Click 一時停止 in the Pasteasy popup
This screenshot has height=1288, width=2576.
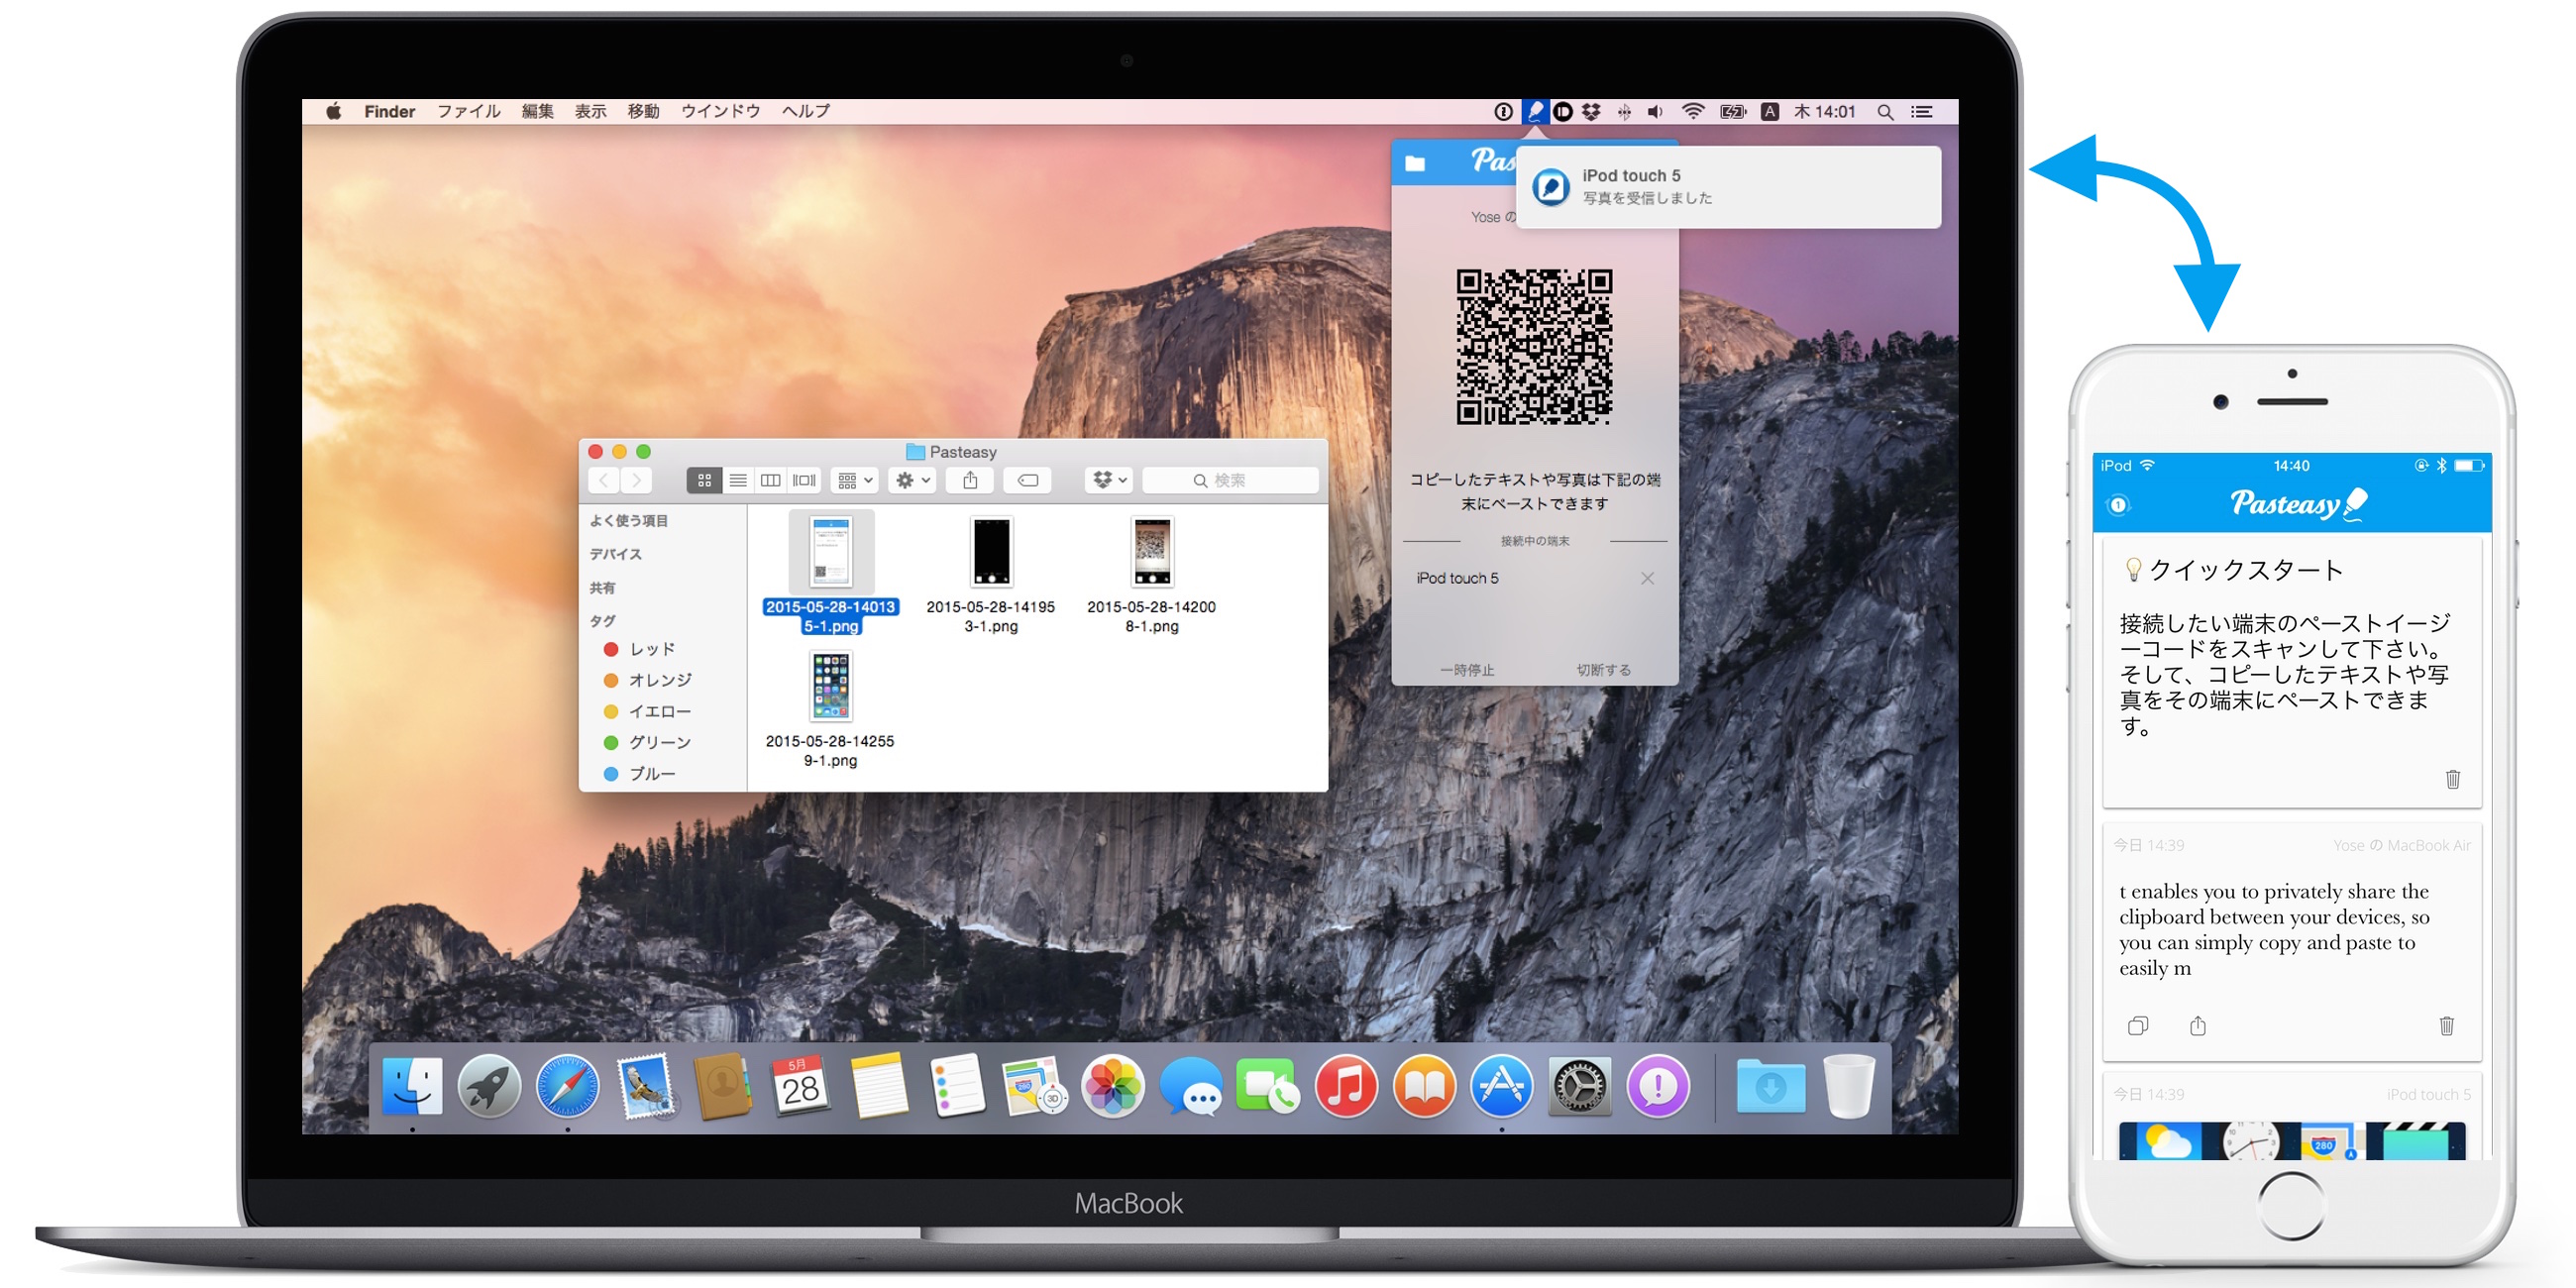click(1466, 669)
